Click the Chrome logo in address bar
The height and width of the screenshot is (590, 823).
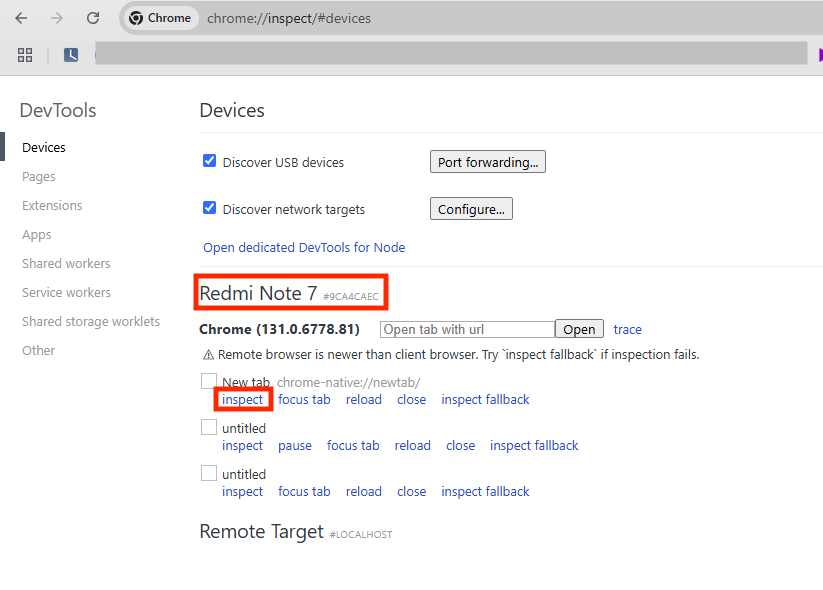click(136, 18)
